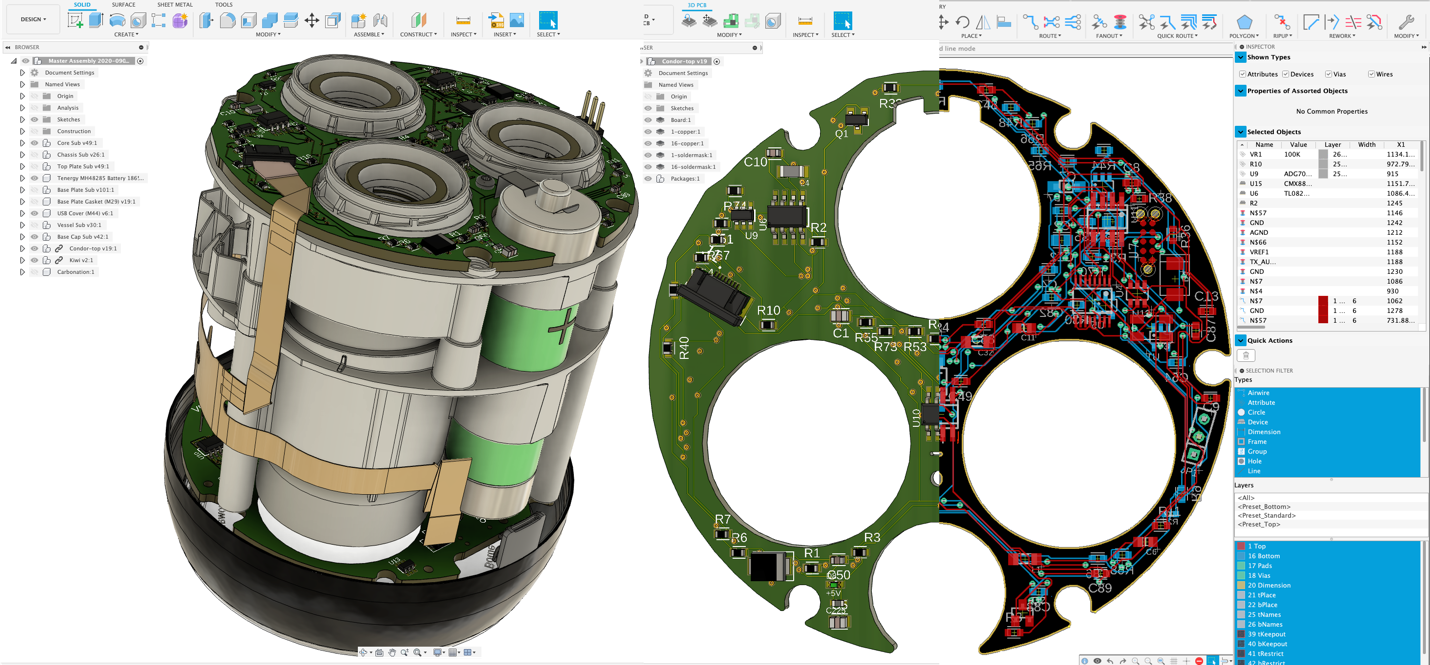Switch to the SHEET METAL tab

pyautogui.click(x=176, y=5)
